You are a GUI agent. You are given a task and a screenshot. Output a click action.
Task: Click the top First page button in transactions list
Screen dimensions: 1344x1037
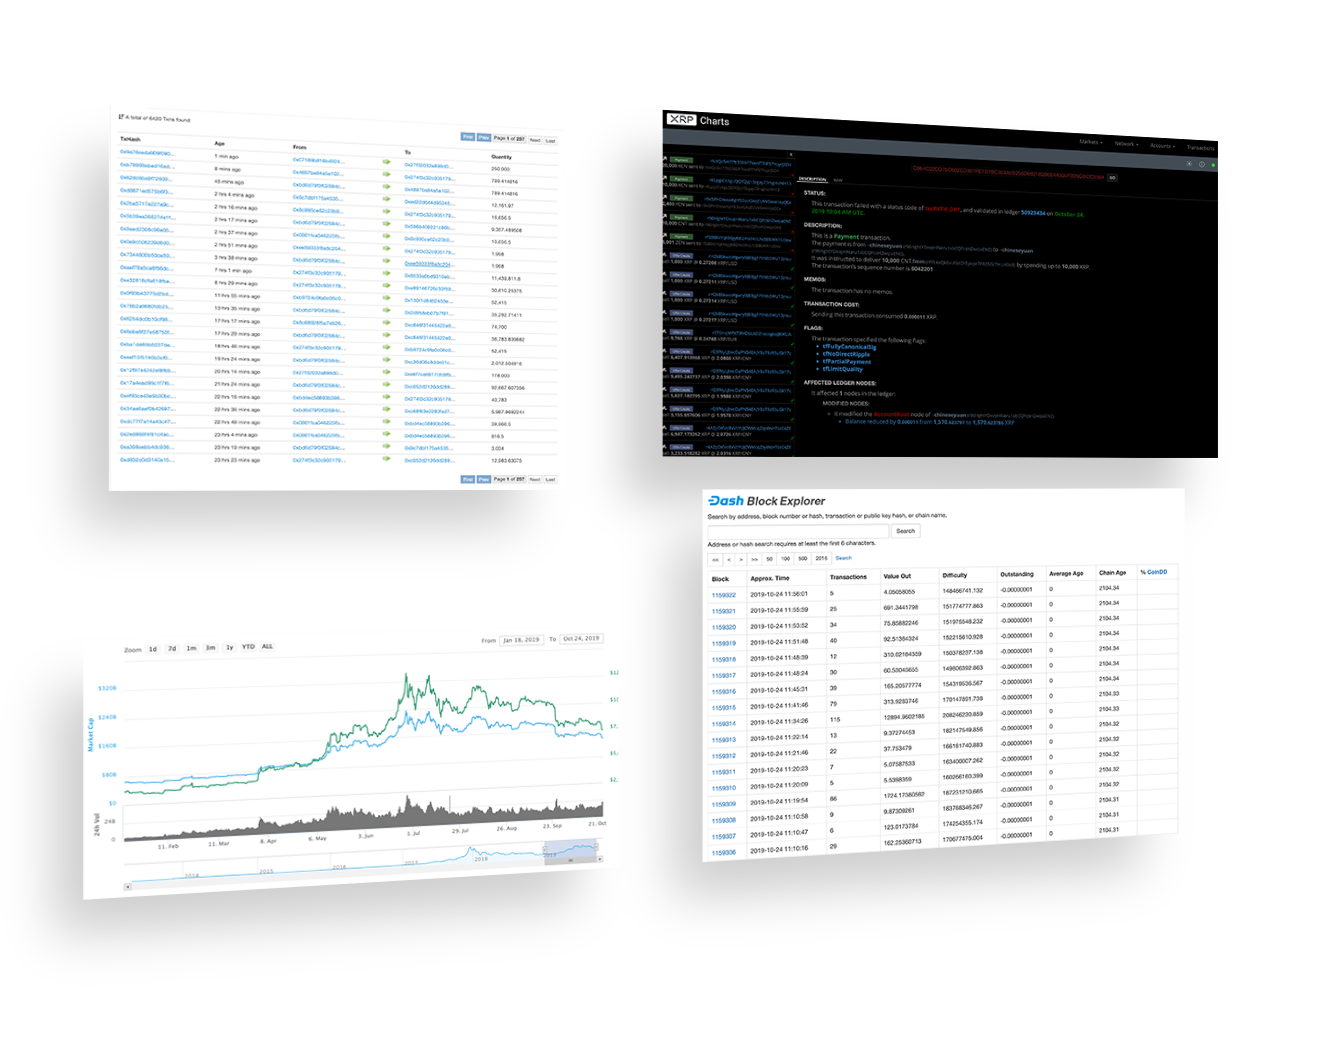[468, 137]
